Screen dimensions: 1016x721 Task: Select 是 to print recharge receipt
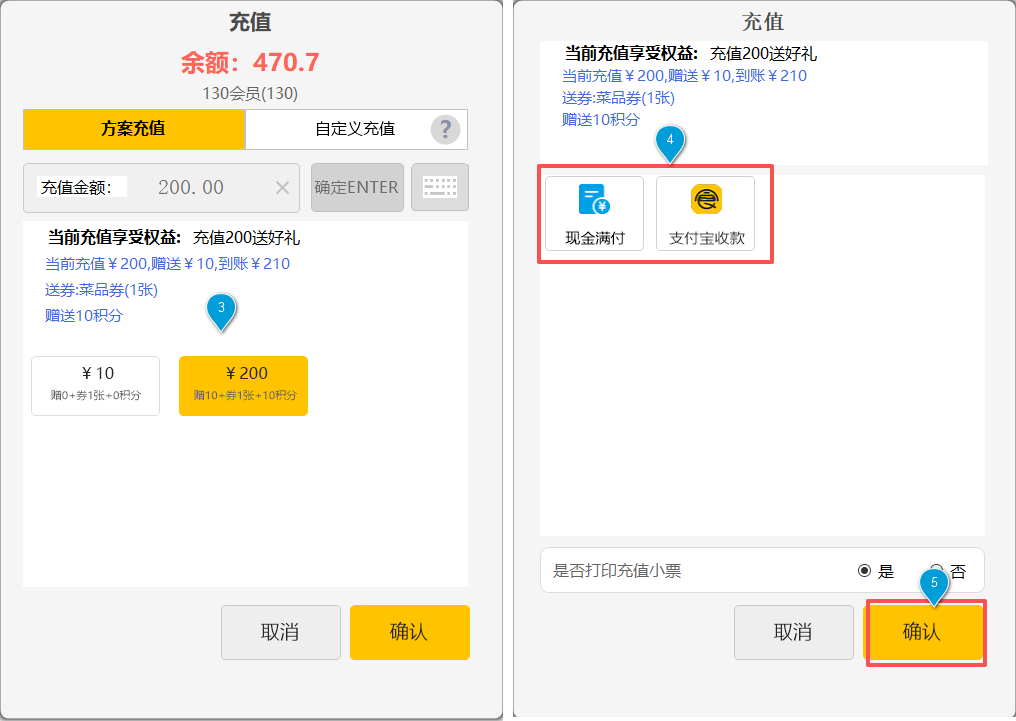coord(865,571)
